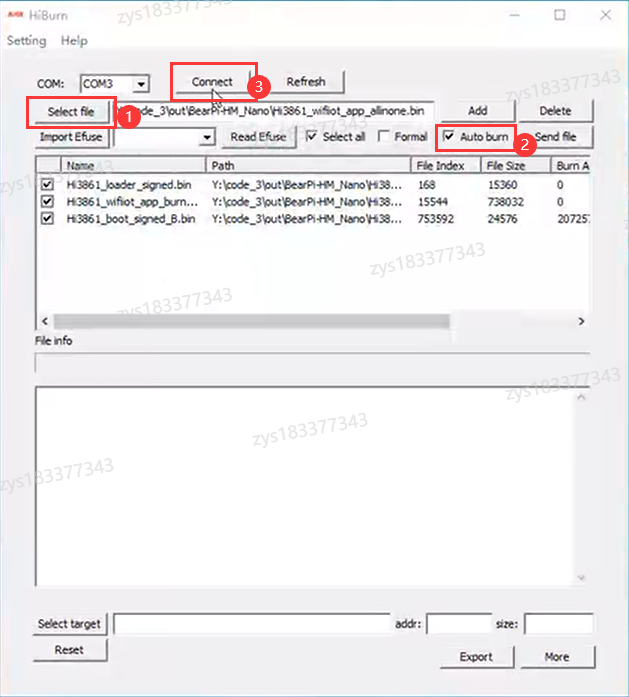Open the Setting menu
629x697 pixels.
pyautogui.click(x=27, y=41)
